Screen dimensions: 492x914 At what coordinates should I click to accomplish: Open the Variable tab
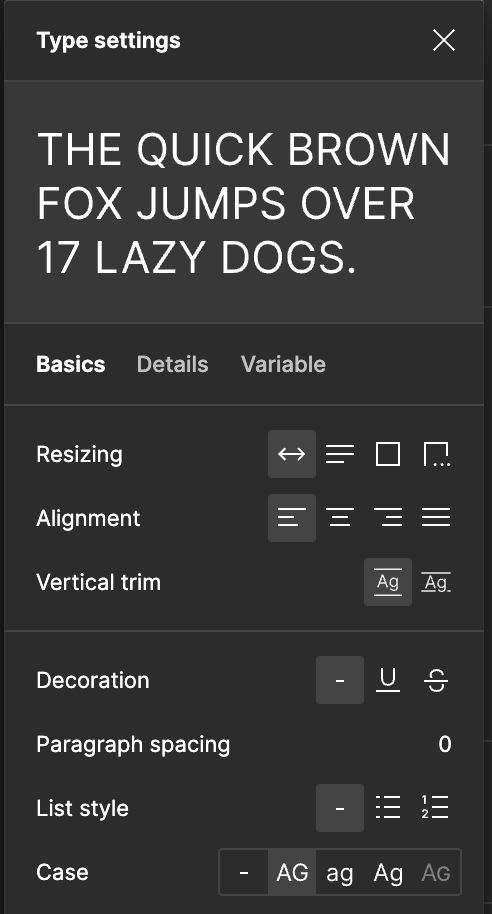tap(283, 364)
